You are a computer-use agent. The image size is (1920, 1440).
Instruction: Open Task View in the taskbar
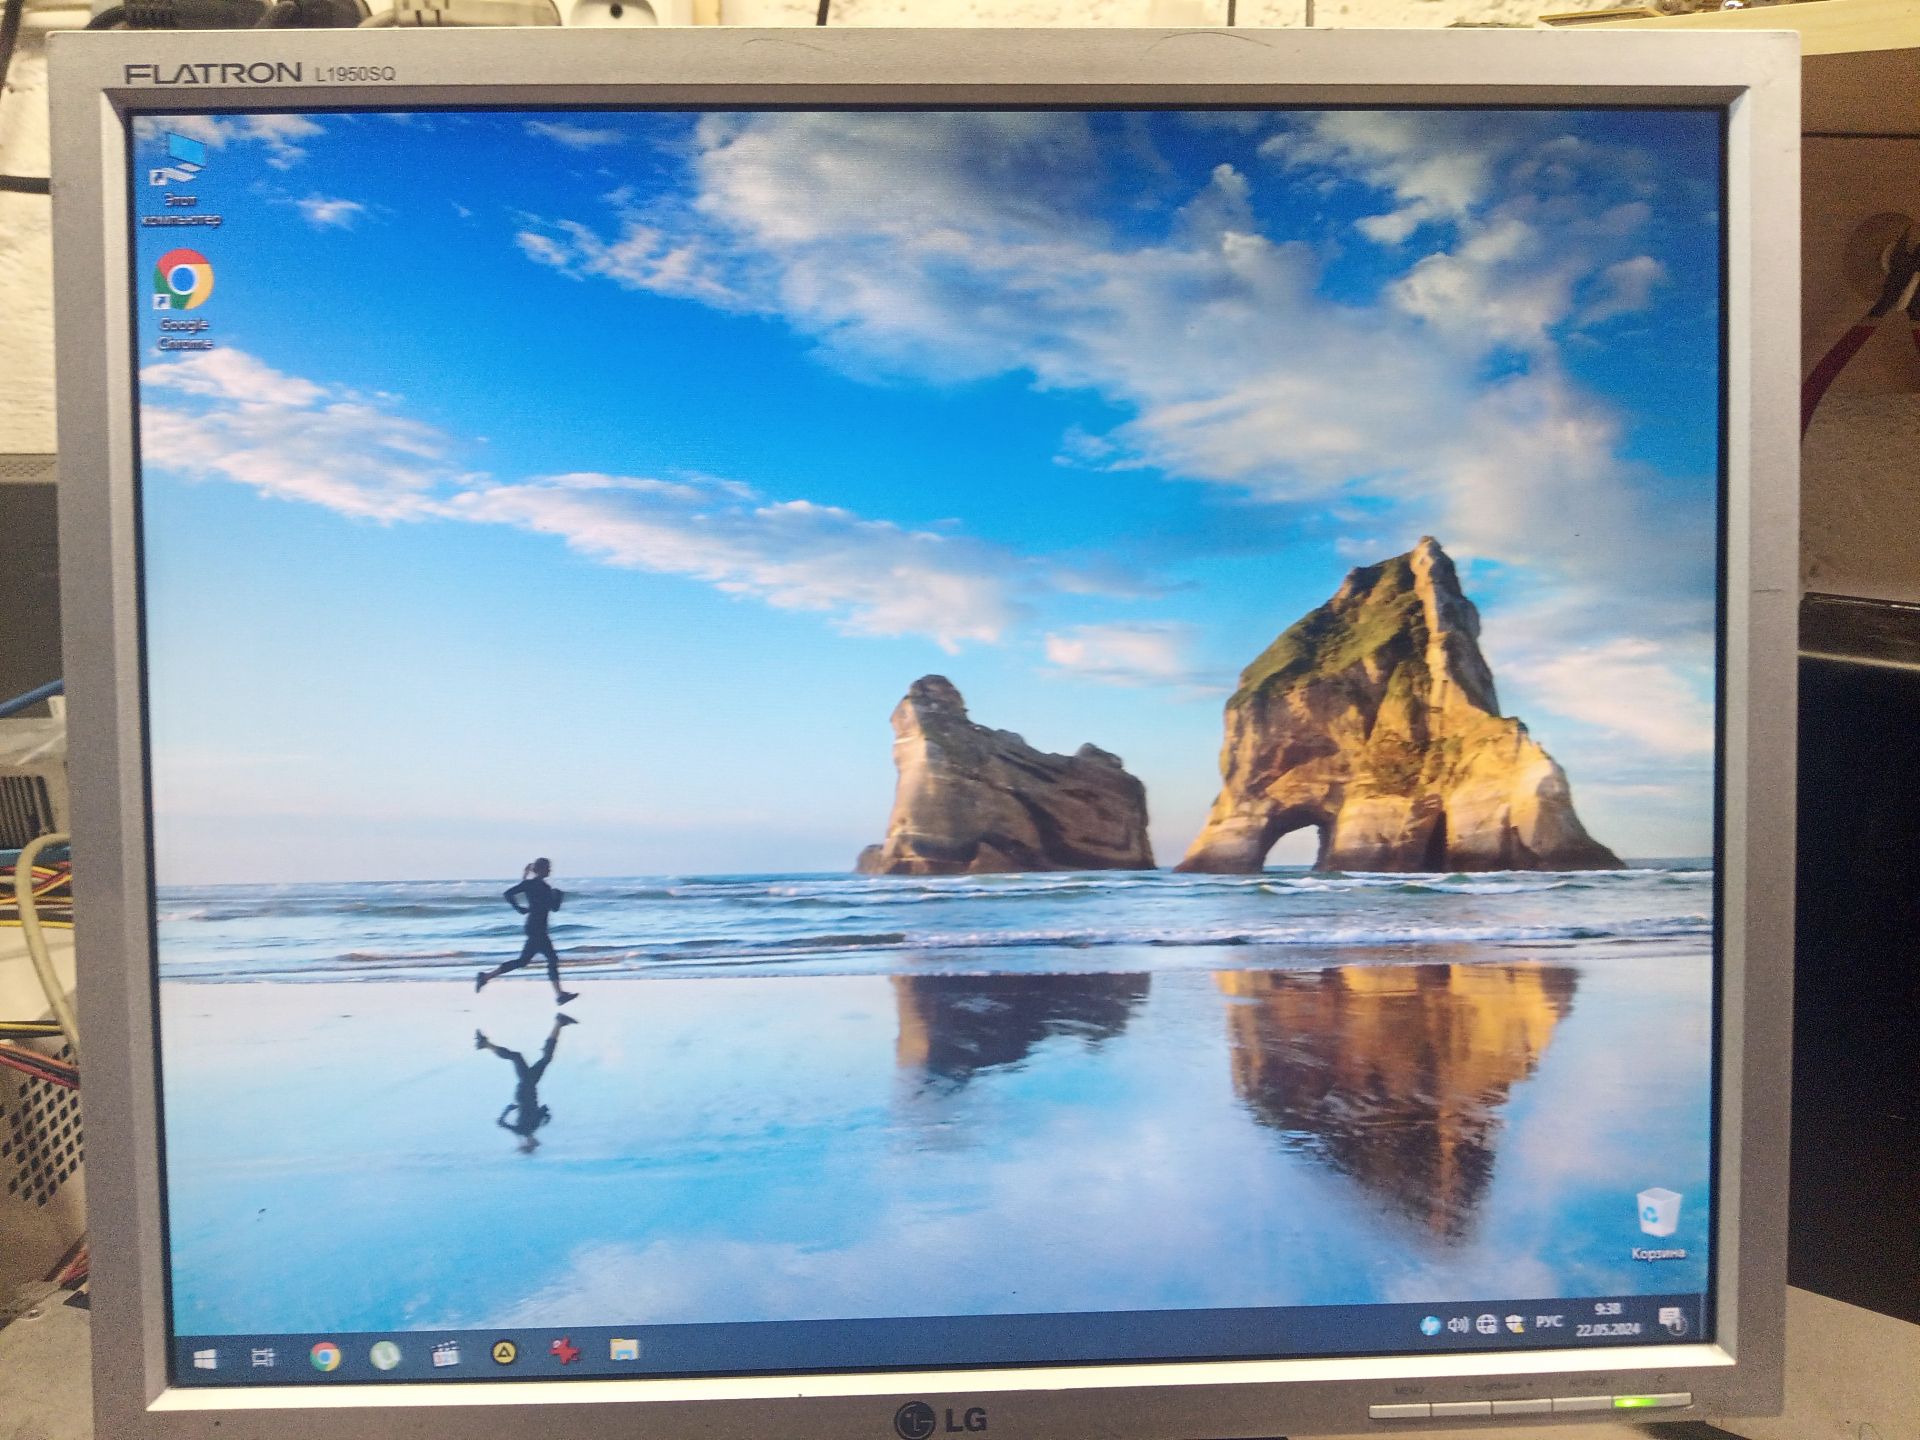[x=263, y=1358]
